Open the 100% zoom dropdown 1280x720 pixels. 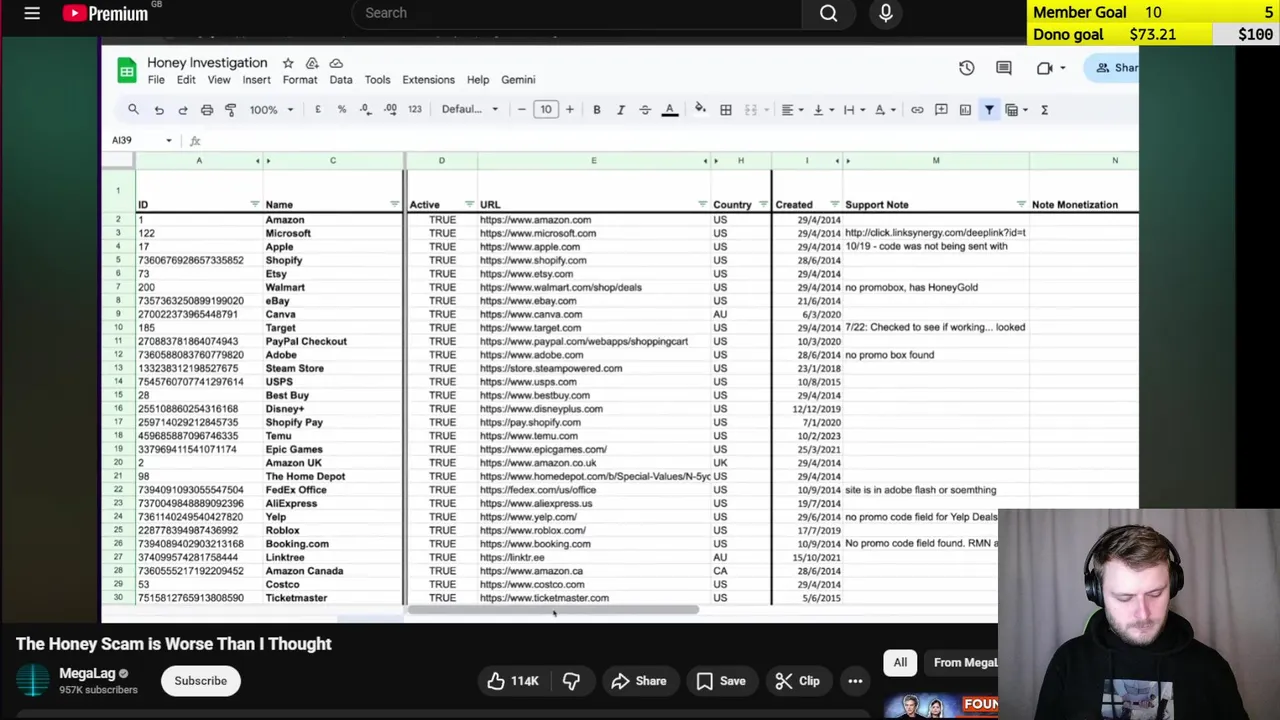coord(271,109)
